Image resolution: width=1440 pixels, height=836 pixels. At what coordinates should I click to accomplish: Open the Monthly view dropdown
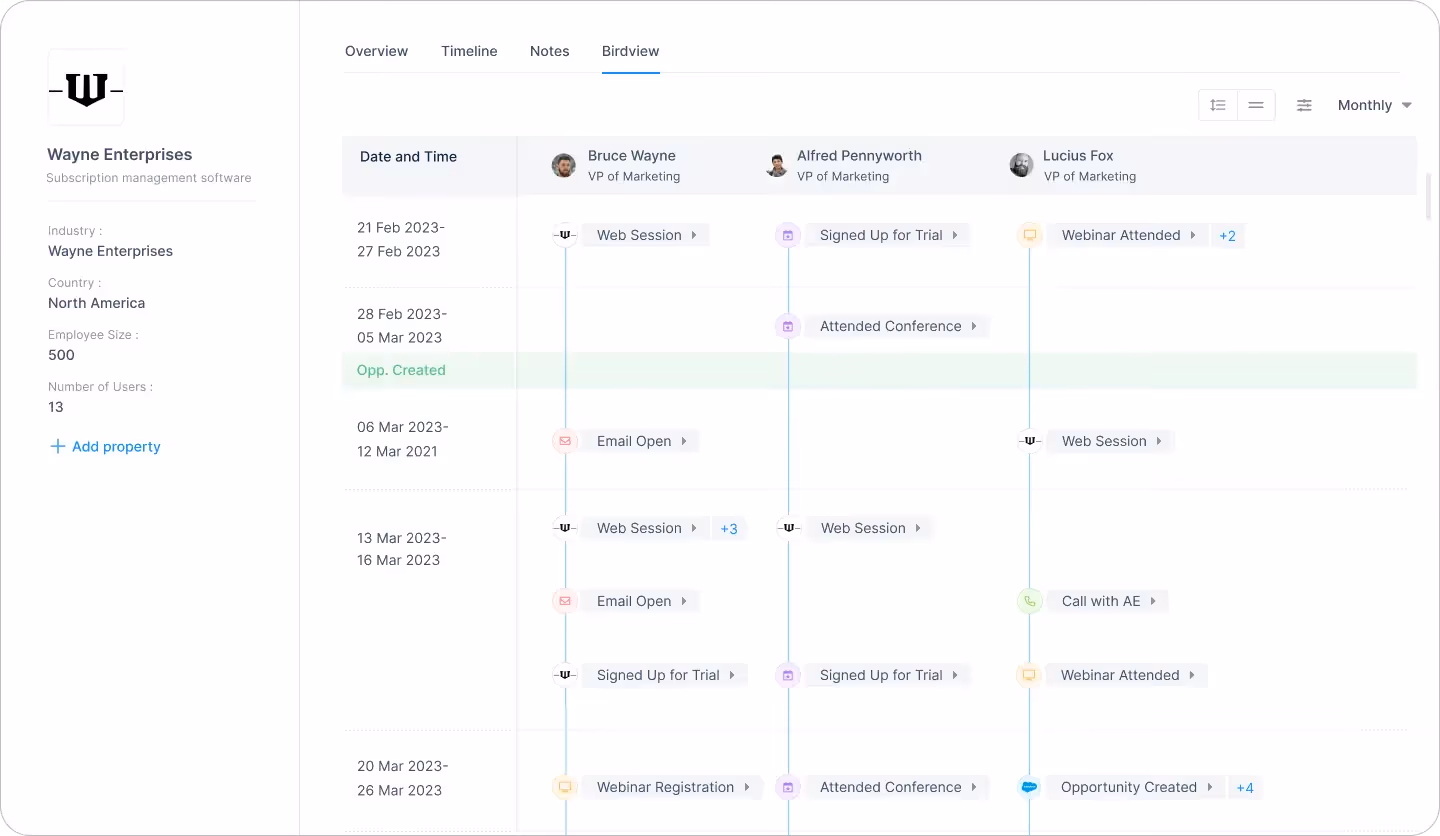point(1375,105)
